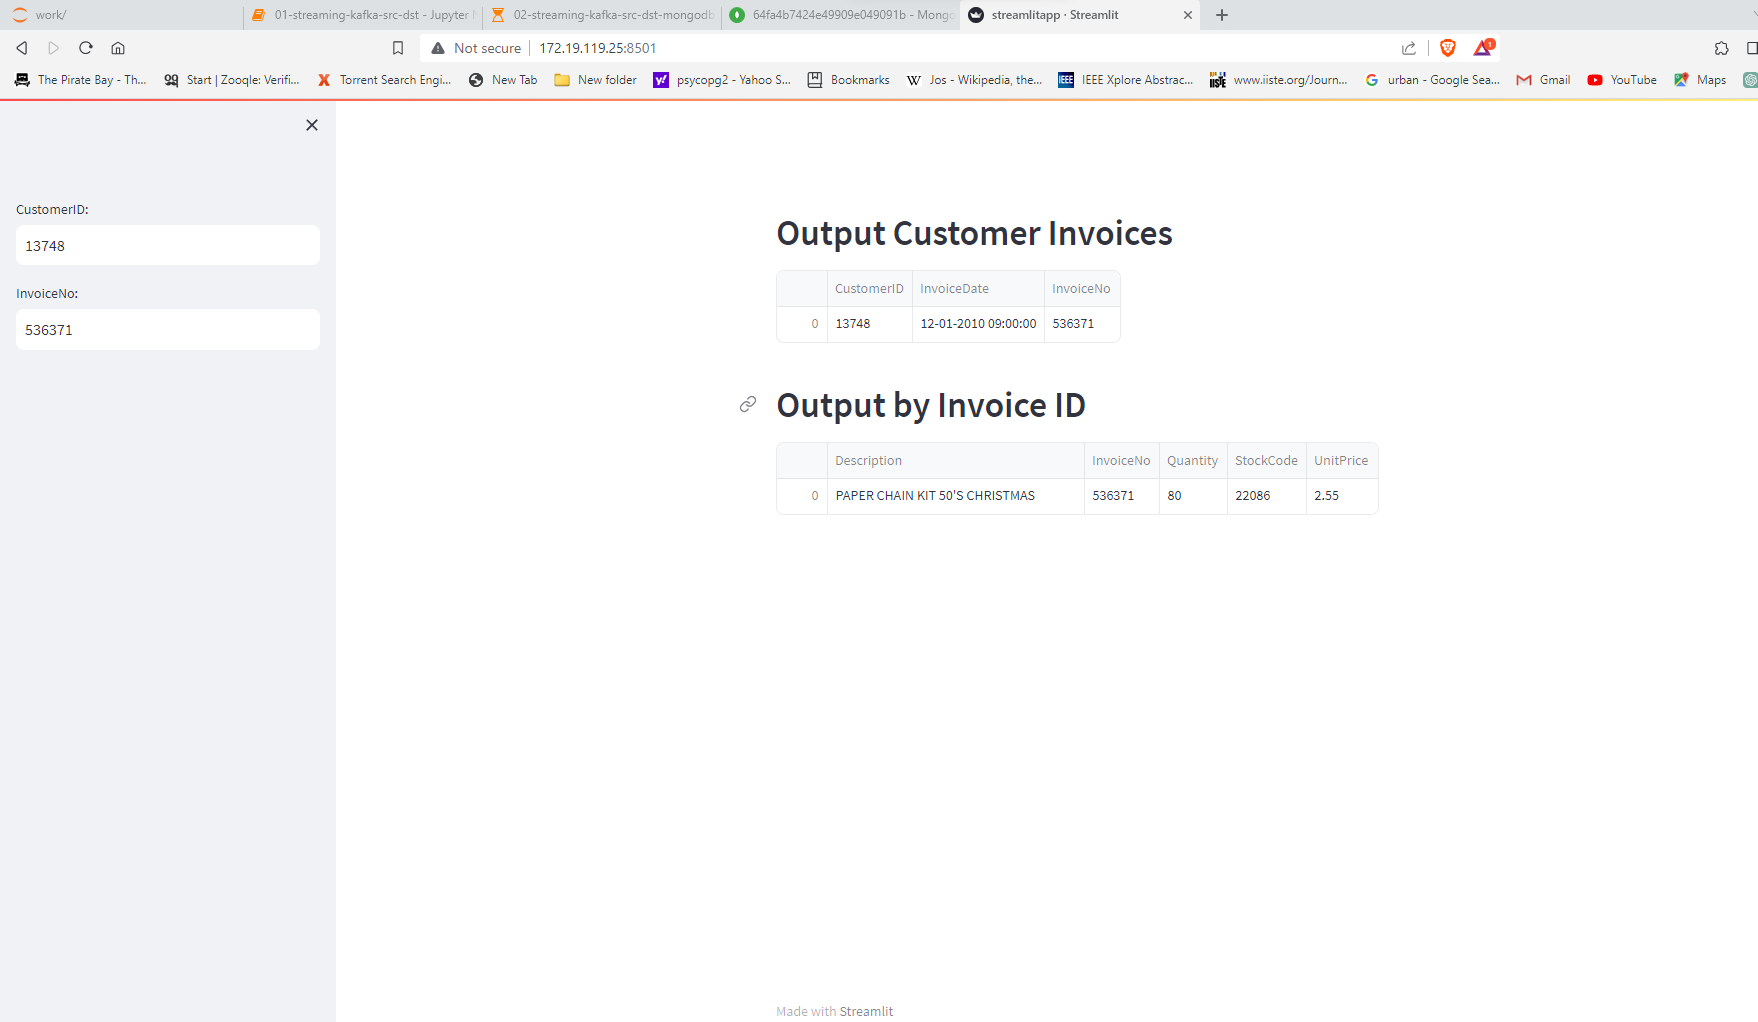Open the Brave Rewards panel
1758x1022 pixels.
click(1482, 47)
